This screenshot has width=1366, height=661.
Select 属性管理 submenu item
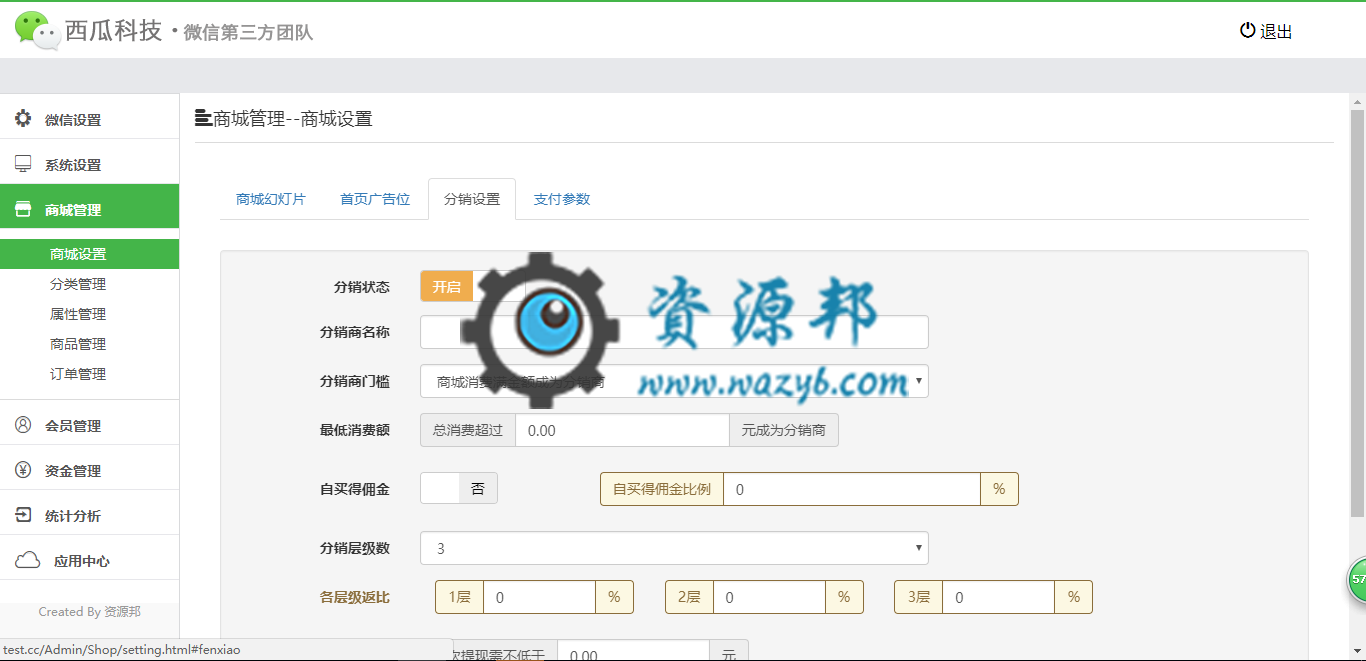click(78, 314)
